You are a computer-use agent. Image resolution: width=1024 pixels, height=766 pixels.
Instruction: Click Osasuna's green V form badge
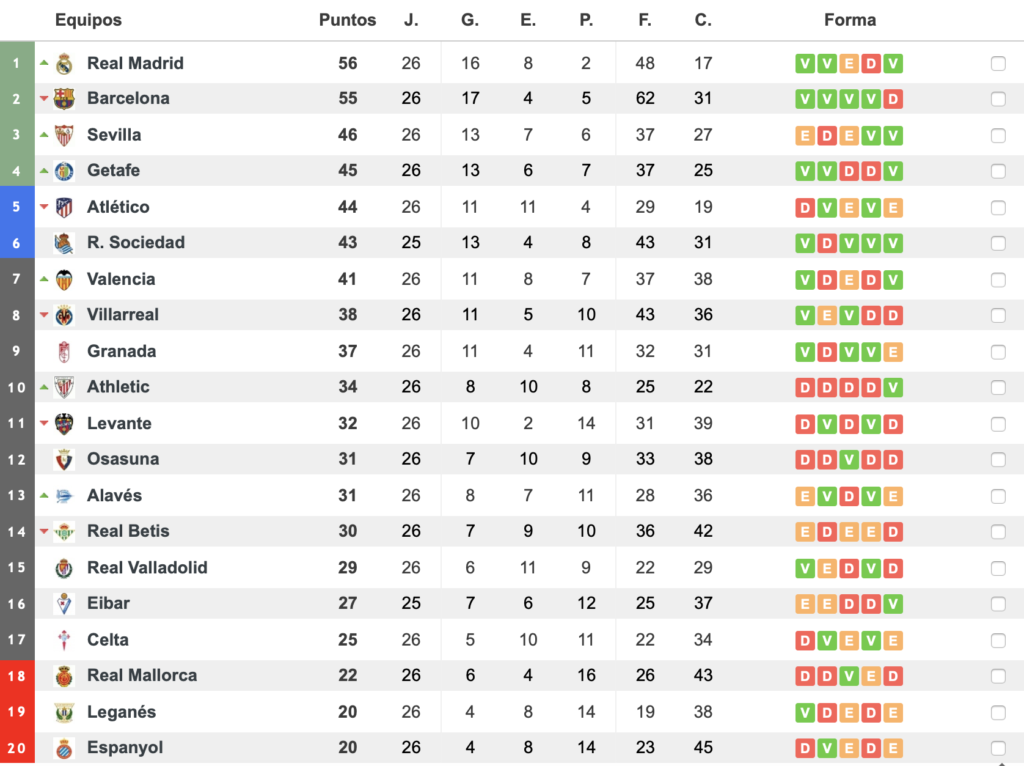(849, 460)
